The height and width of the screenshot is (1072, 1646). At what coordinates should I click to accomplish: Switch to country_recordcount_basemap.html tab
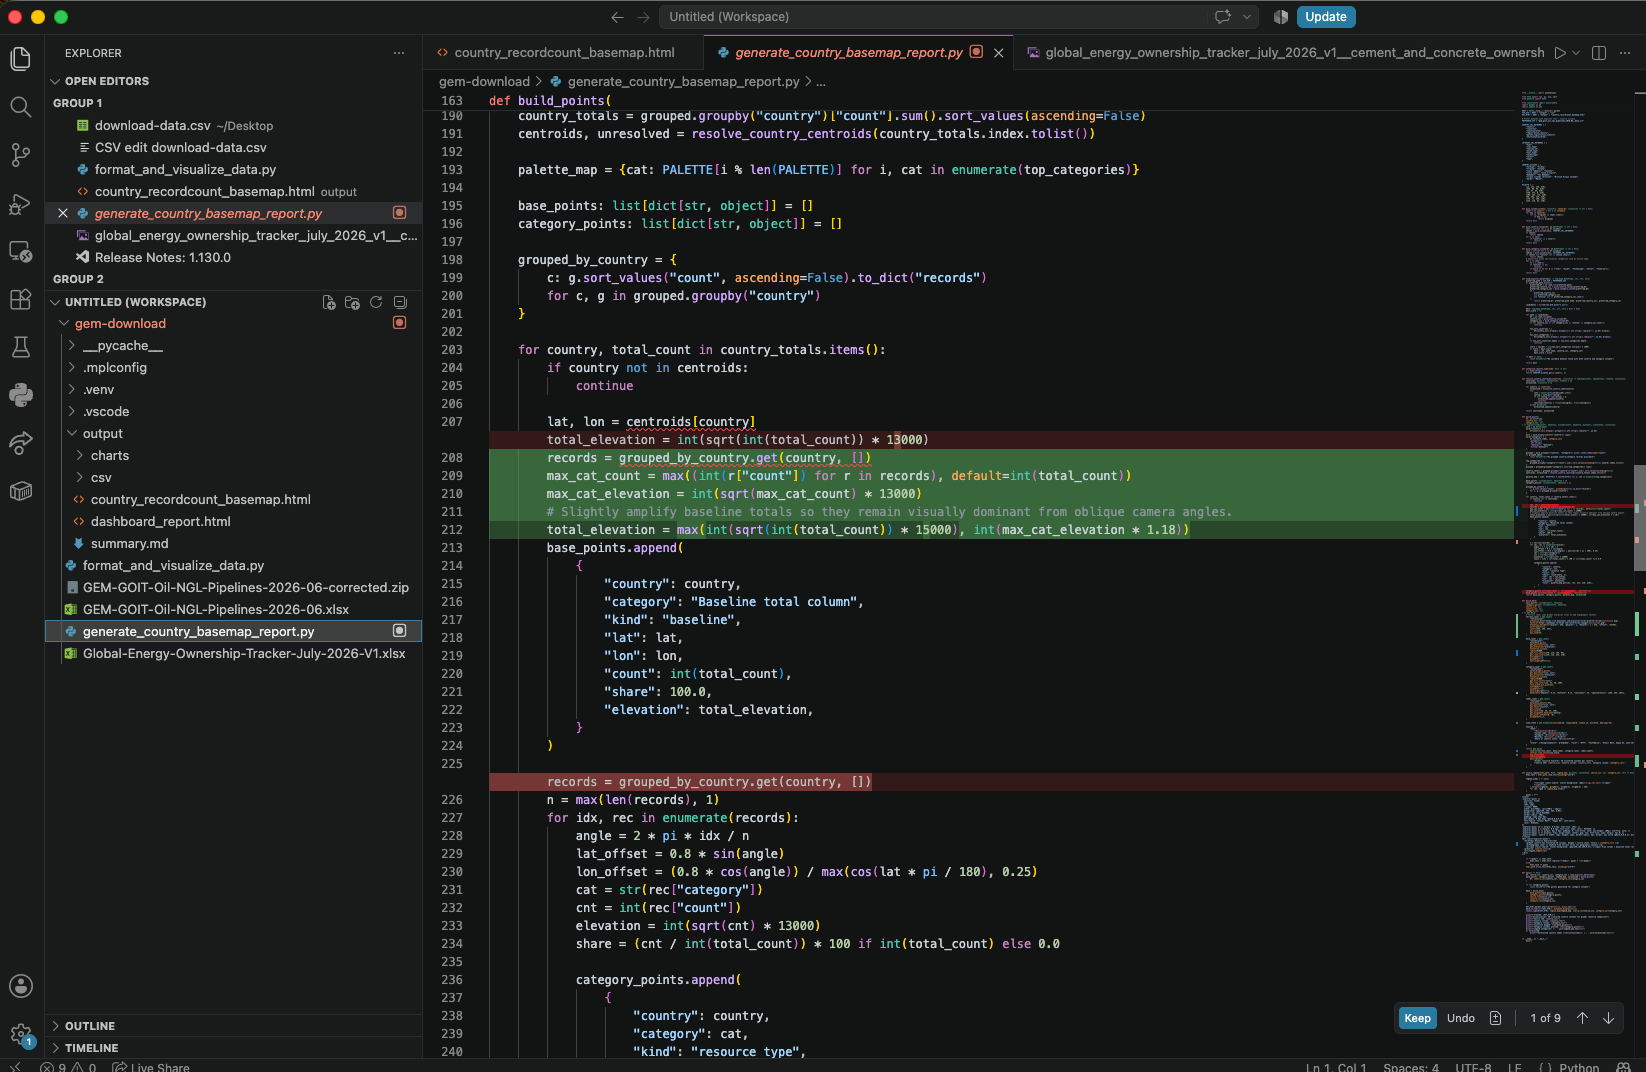coord(563,53)
